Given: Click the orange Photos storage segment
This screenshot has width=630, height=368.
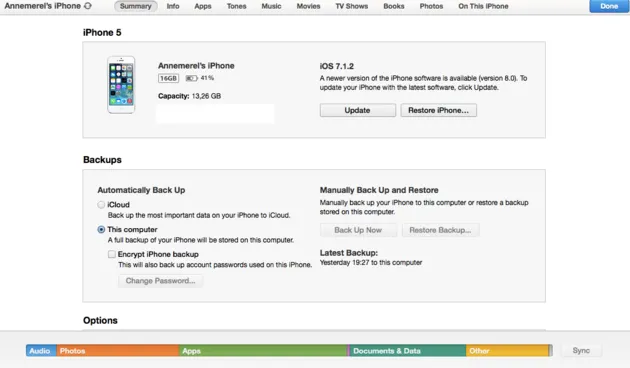Looking at the screenshot, I should (118, 351).
